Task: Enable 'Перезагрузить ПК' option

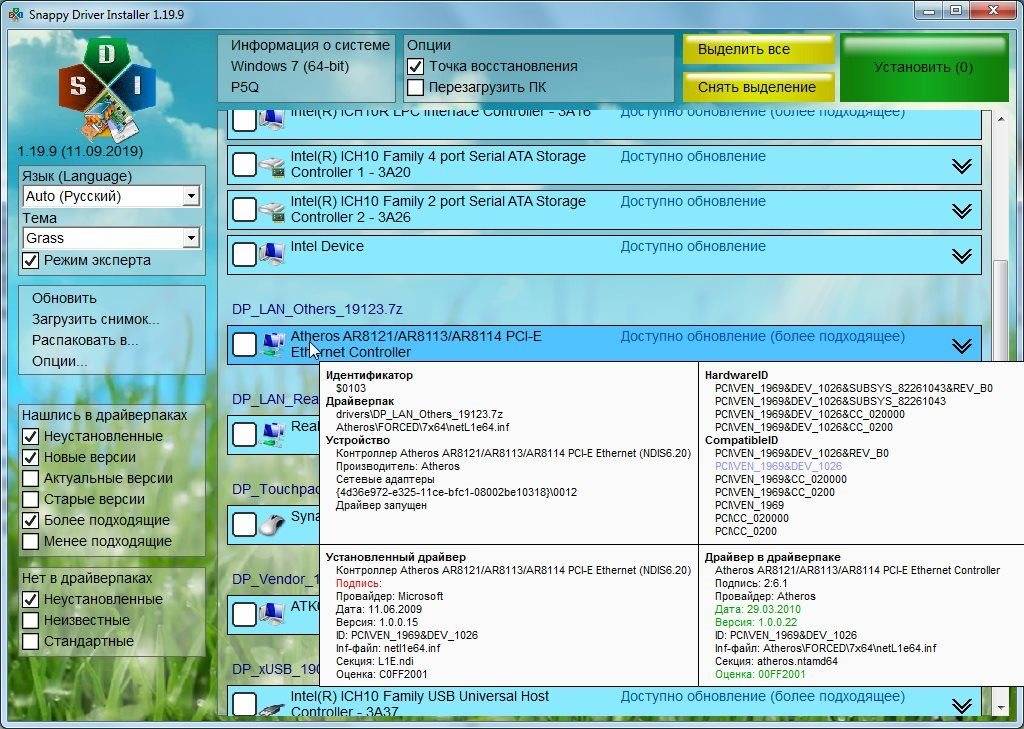Action: point(415,88)
